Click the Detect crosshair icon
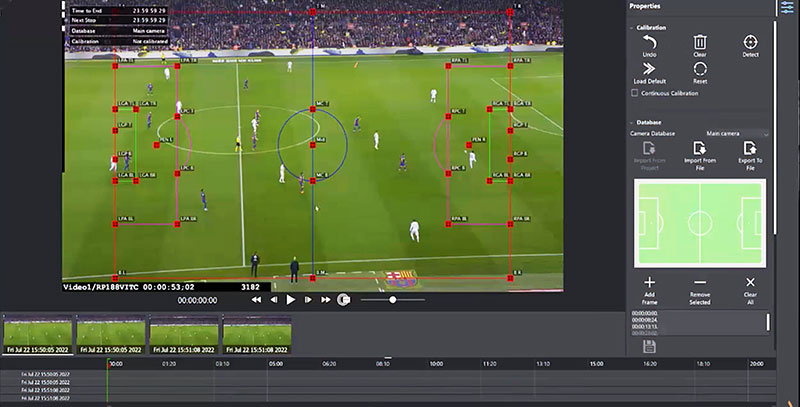The image size is (800, 407). tap(750, 42)
